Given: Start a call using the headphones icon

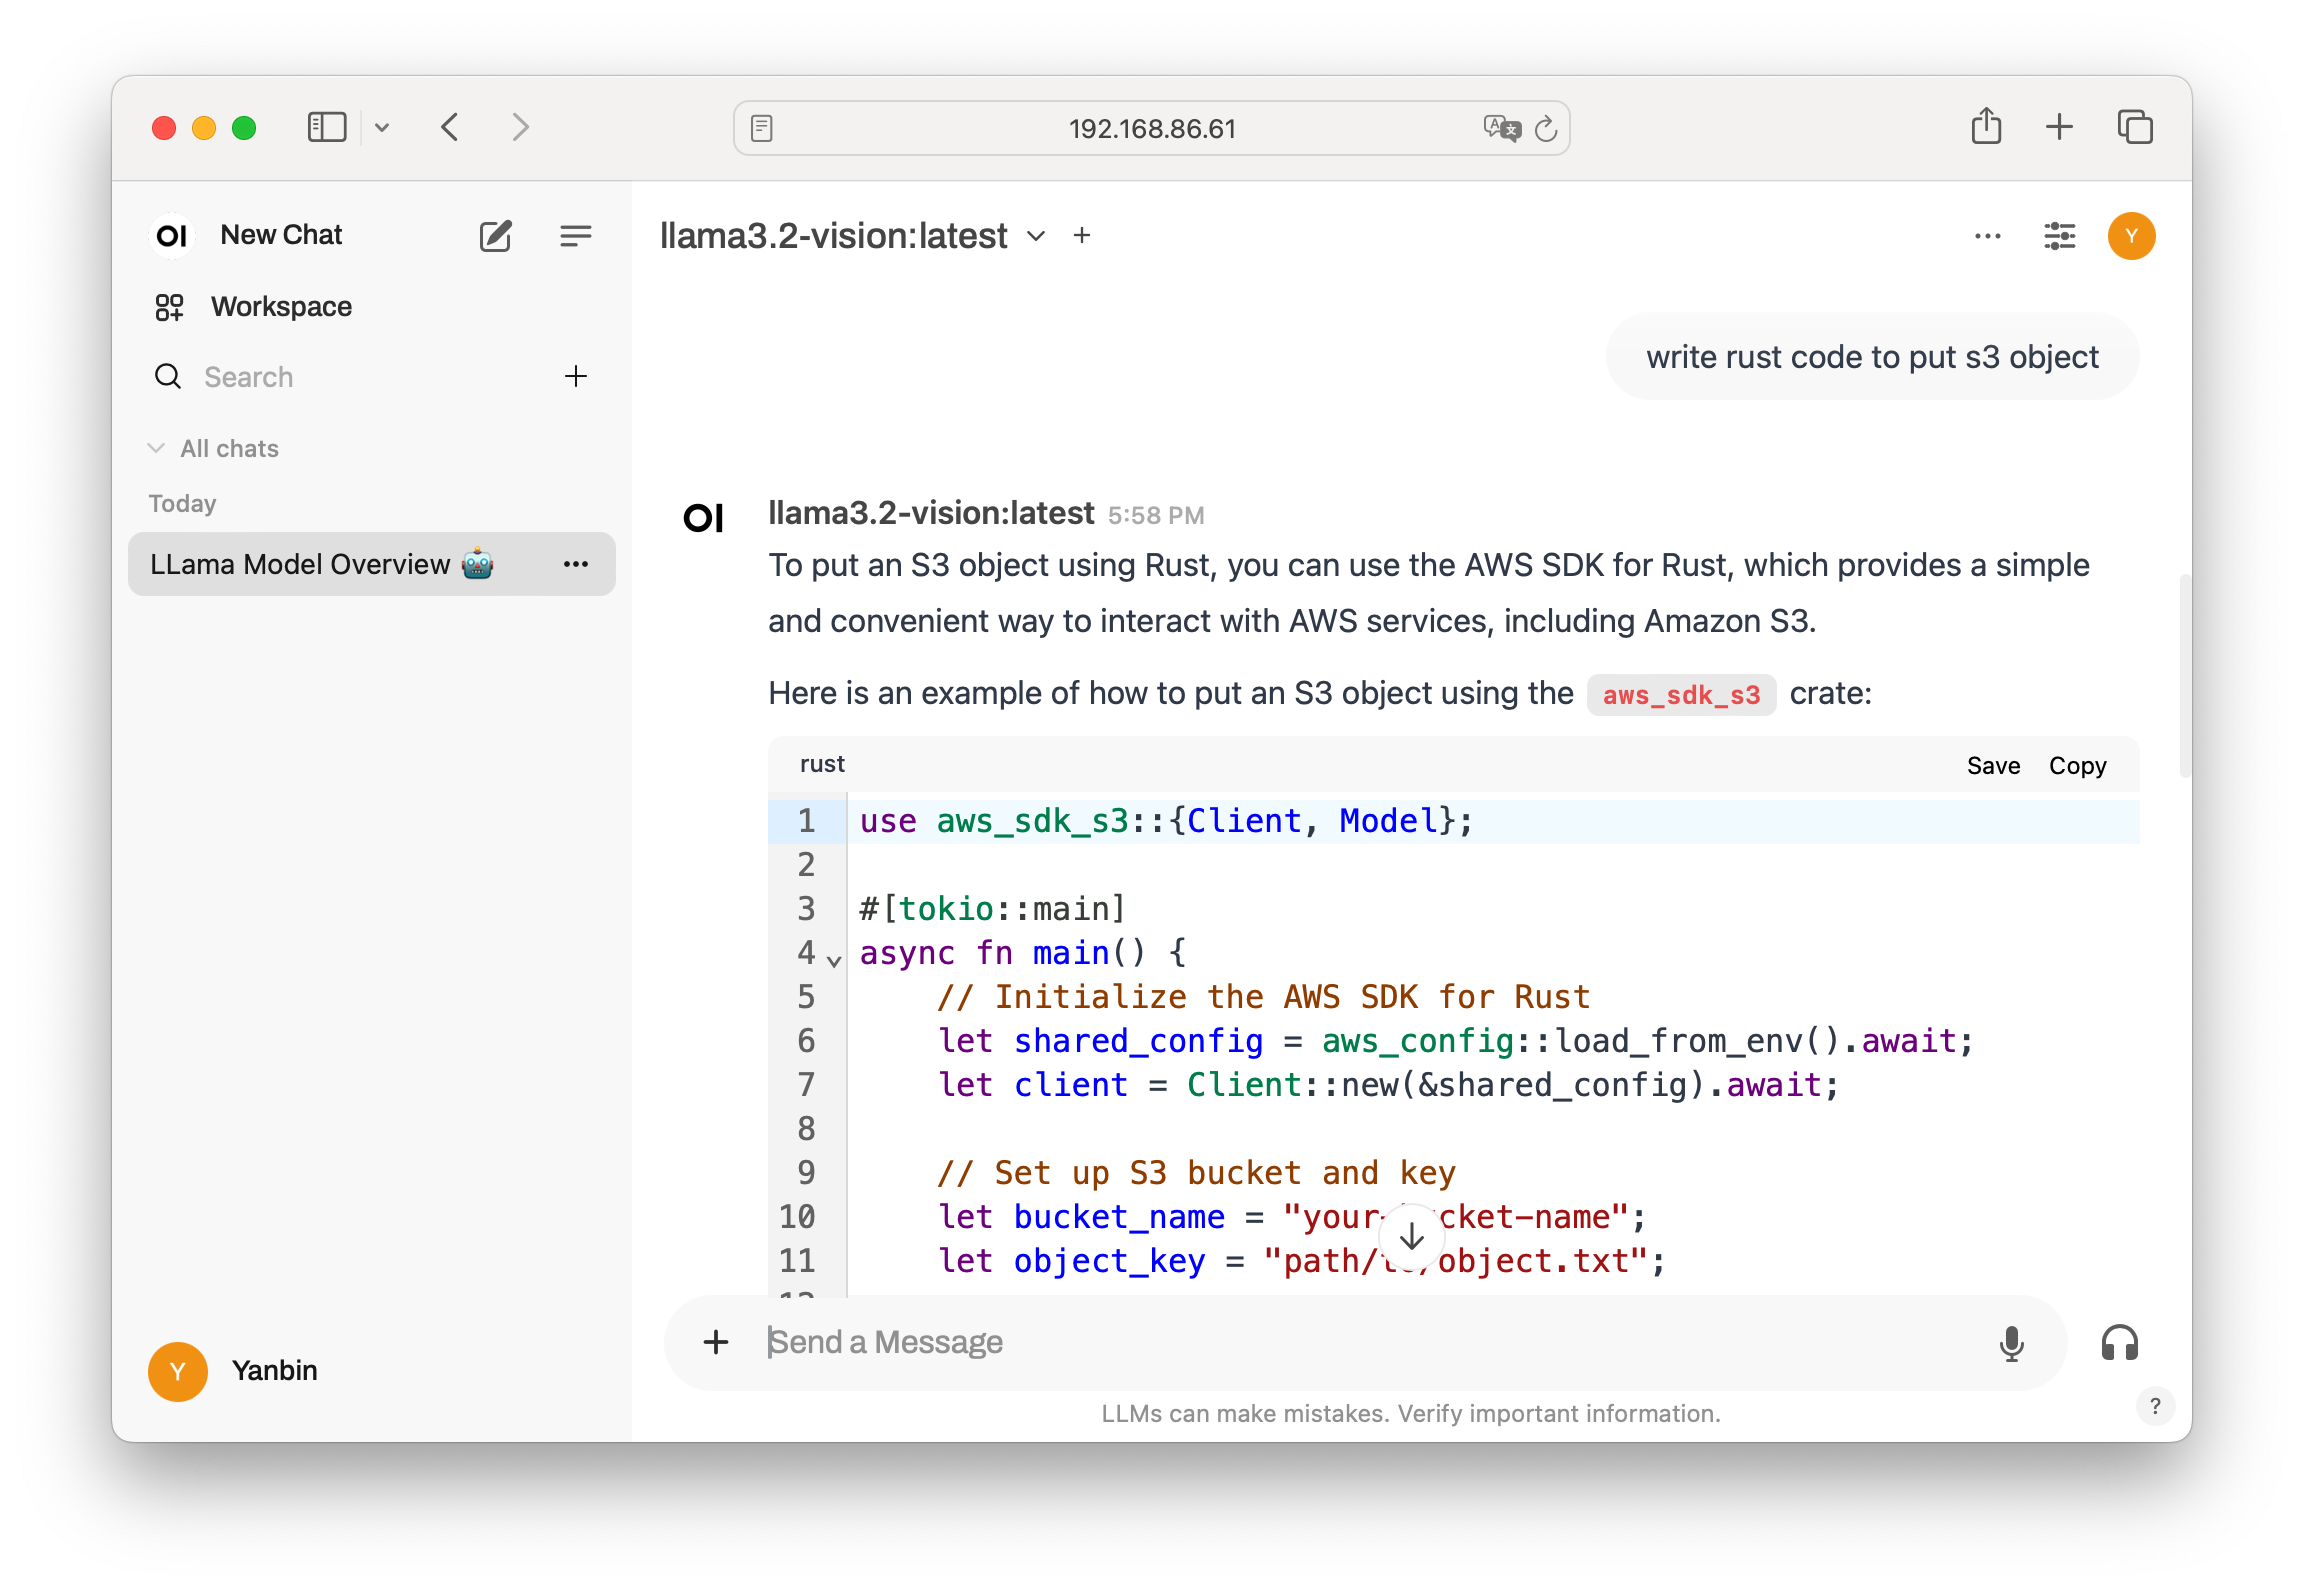Looking at the screenshot, I should [2119, 1343].
